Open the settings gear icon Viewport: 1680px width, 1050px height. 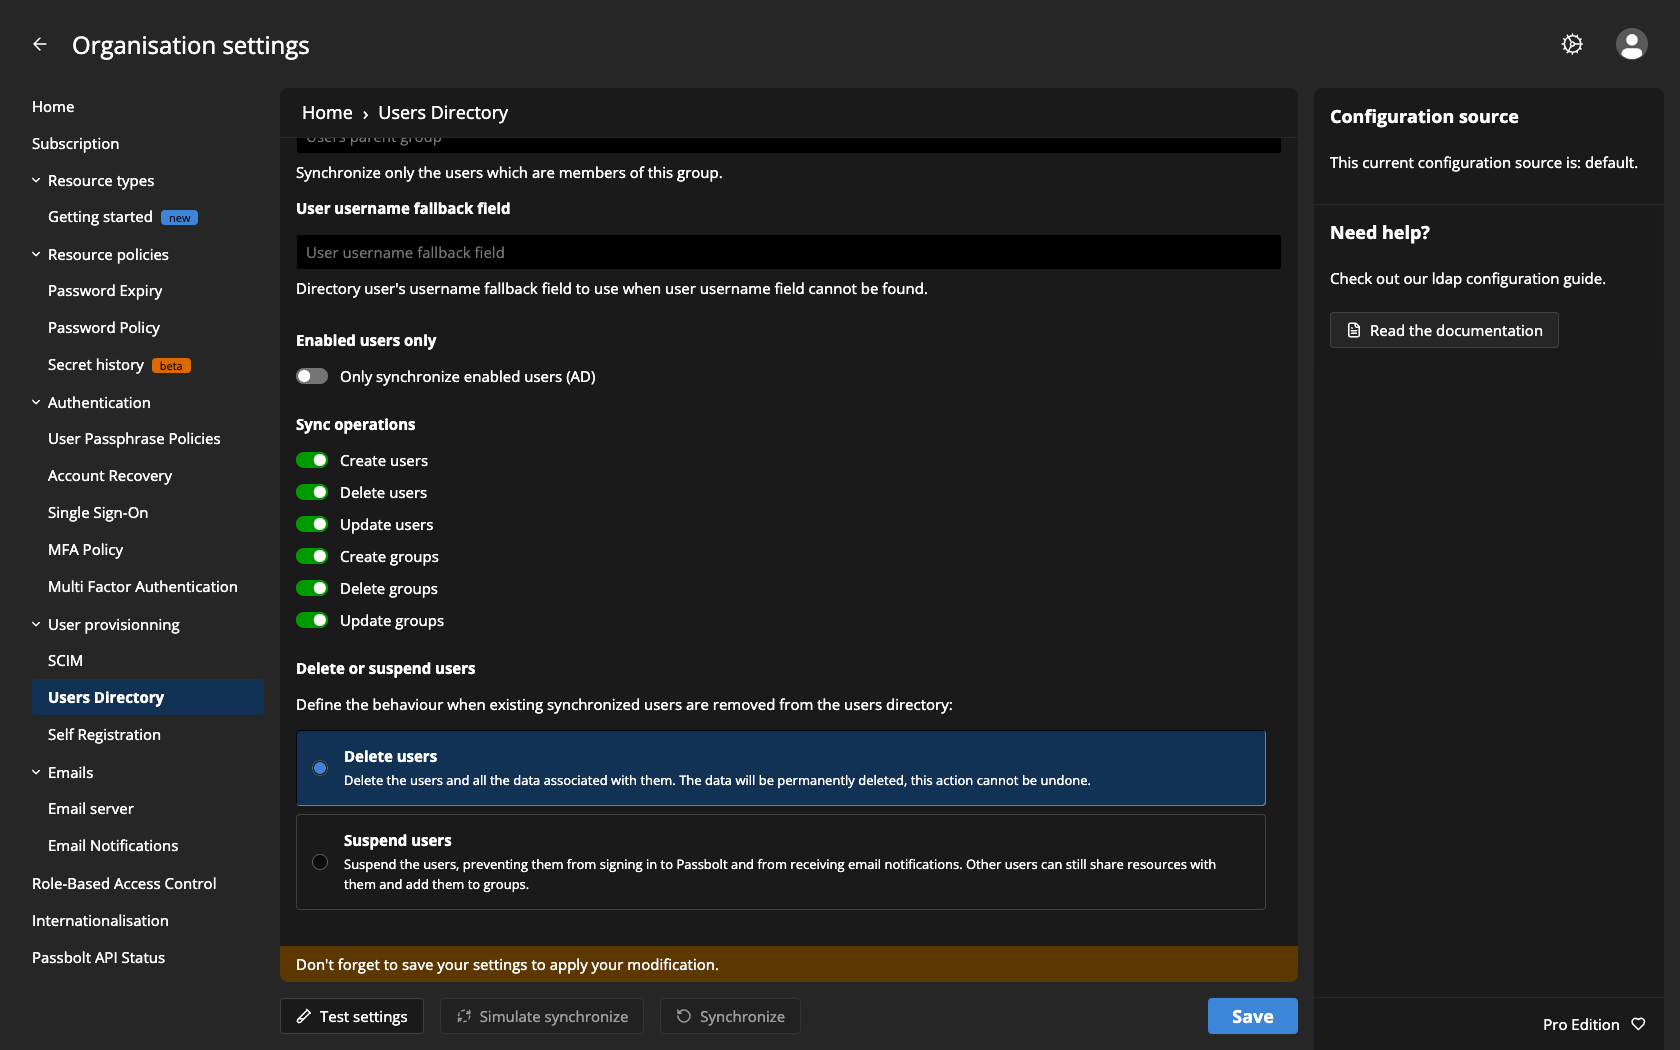[x=1572, y=44]
